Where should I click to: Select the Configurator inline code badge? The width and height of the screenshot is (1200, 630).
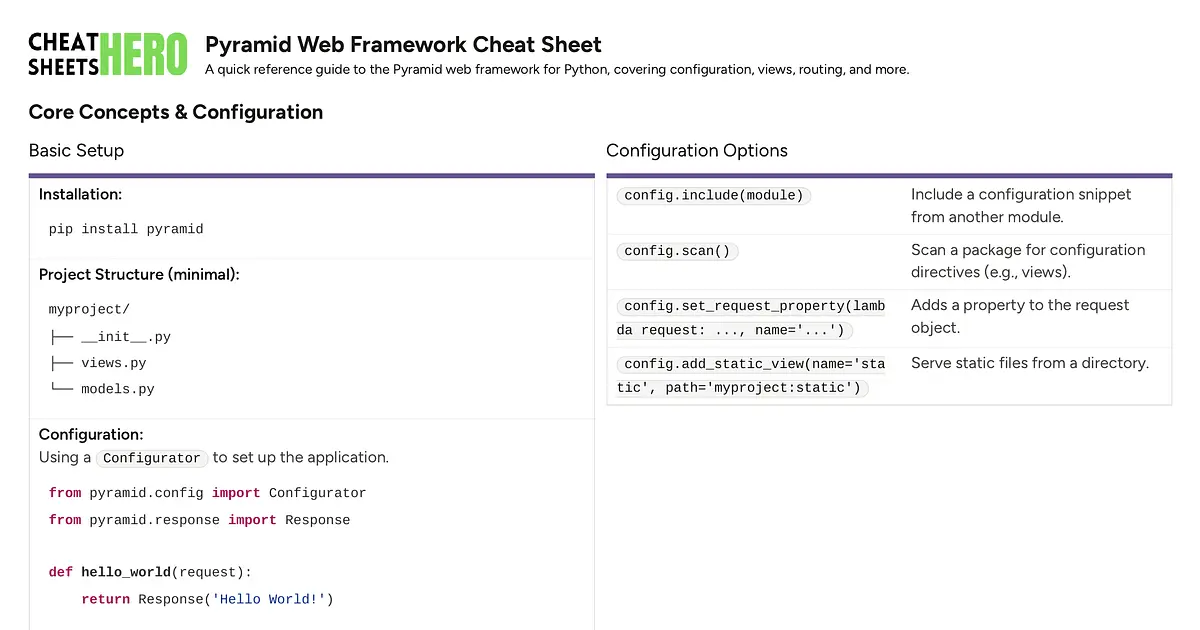pos(151,457)
